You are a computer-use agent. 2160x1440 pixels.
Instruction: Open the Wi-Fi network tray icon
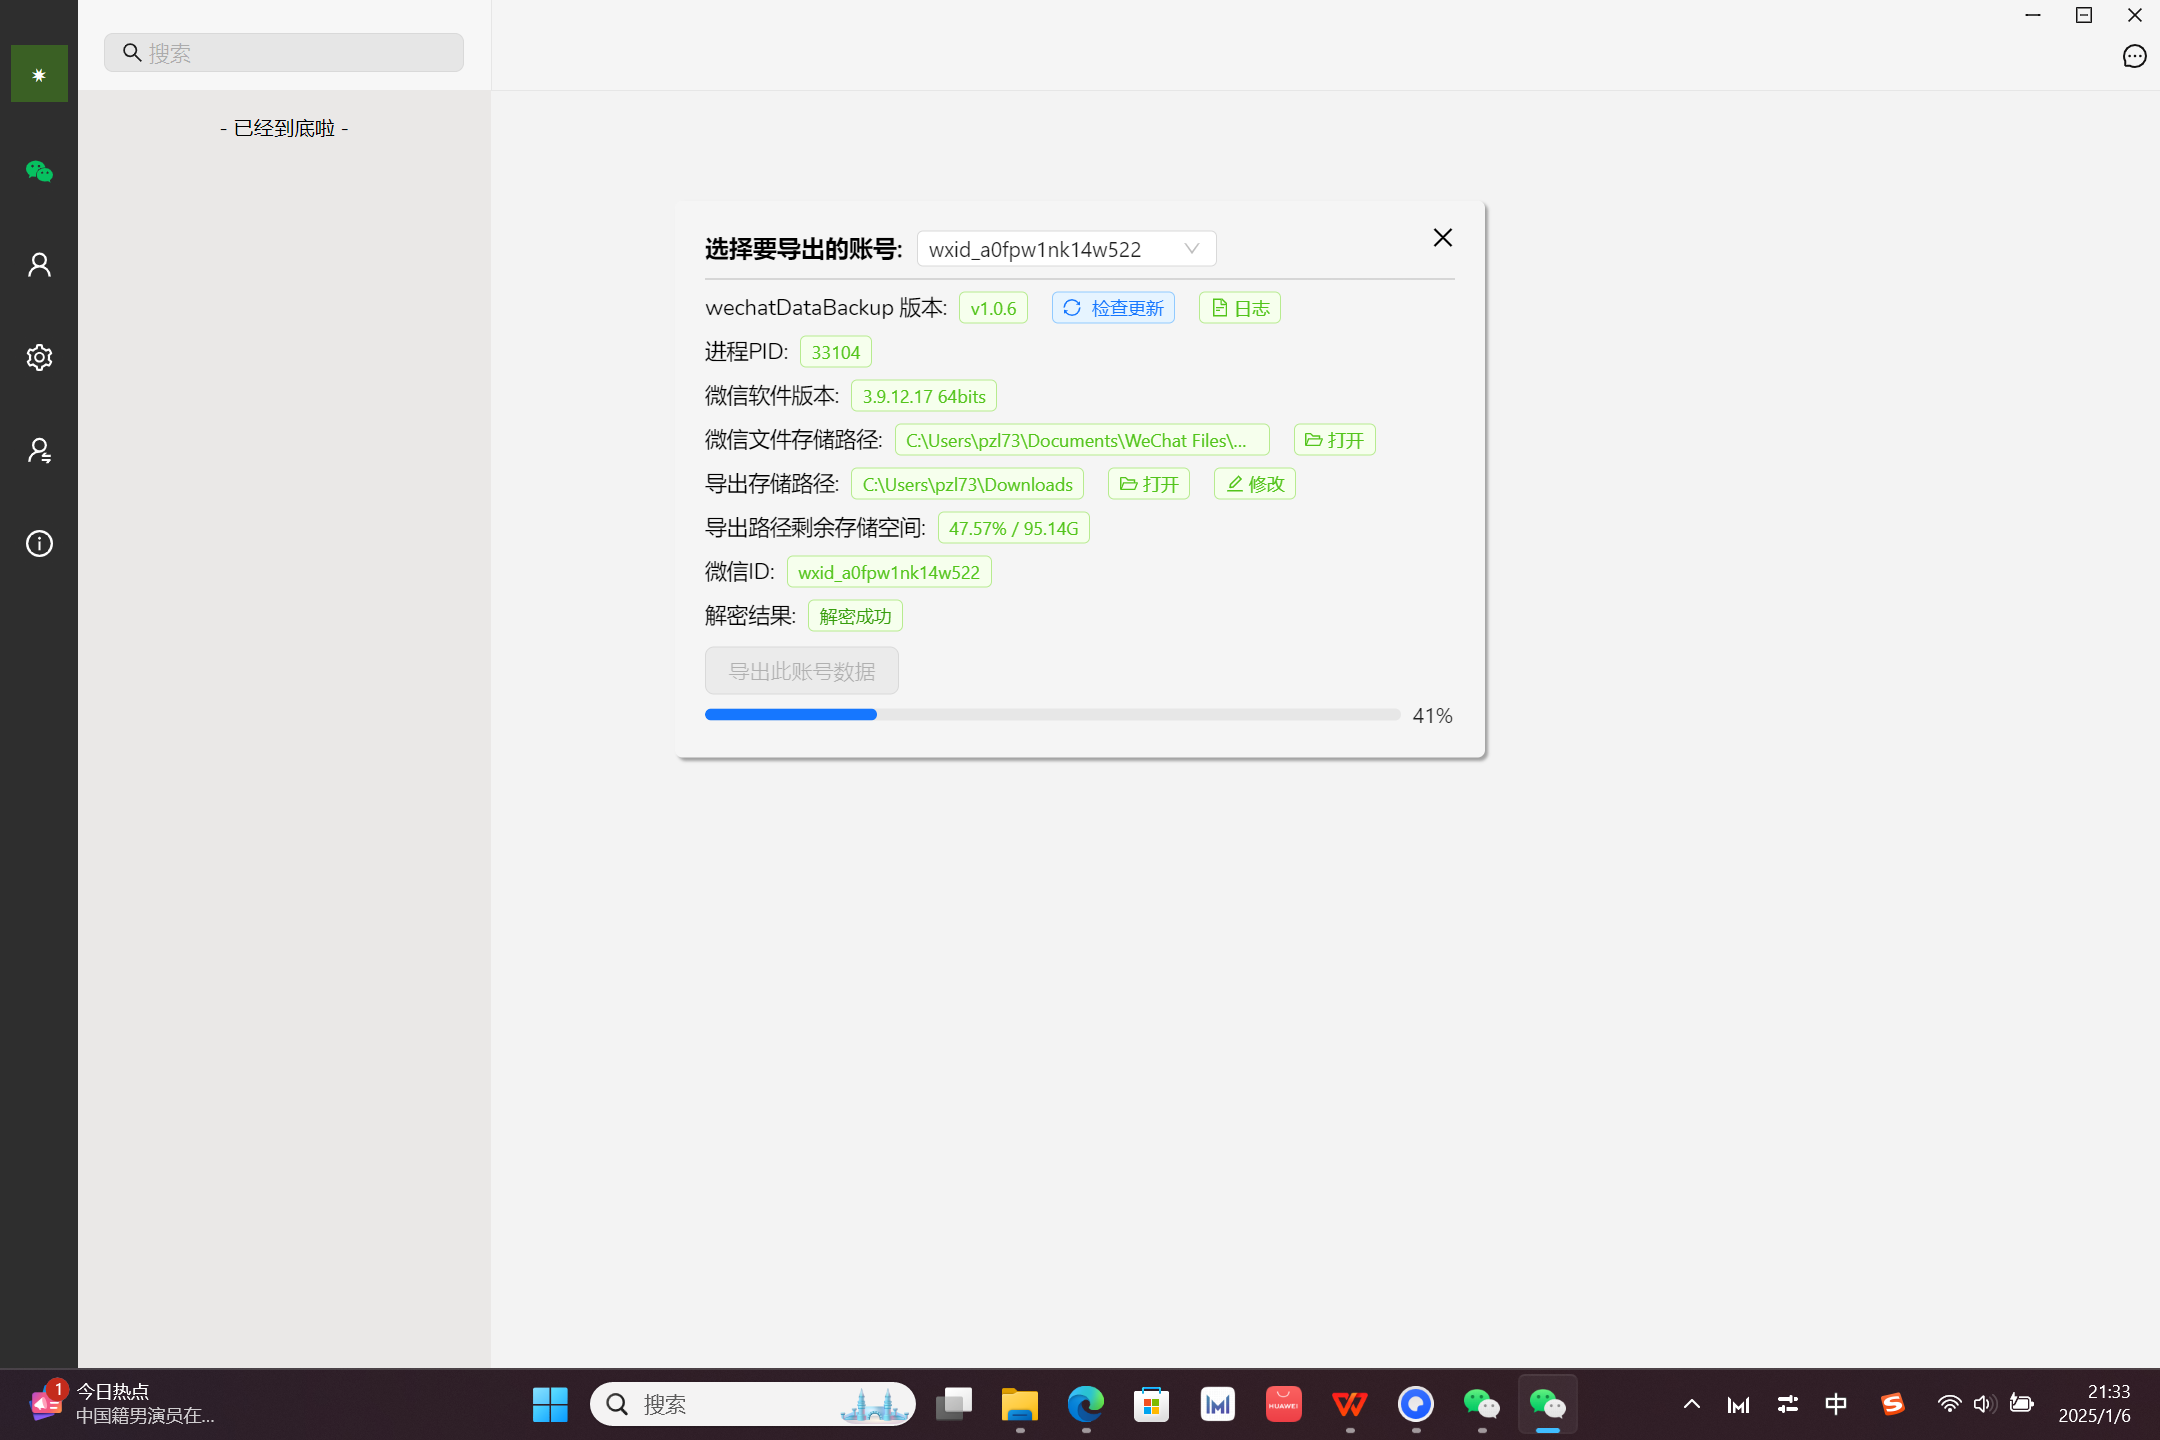point(1949,1404)
